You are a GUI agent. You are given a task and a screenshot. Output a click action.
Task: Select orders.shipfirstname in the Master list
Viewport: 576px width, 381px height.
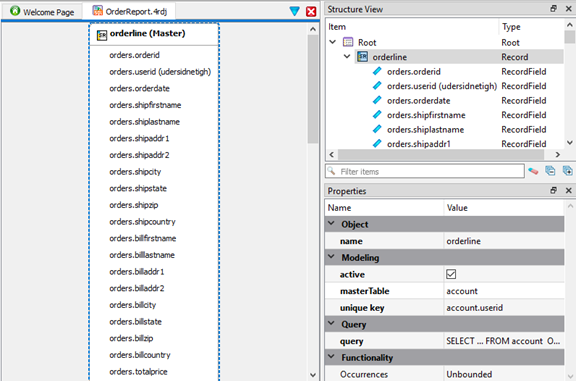click(x=145, y=105)
